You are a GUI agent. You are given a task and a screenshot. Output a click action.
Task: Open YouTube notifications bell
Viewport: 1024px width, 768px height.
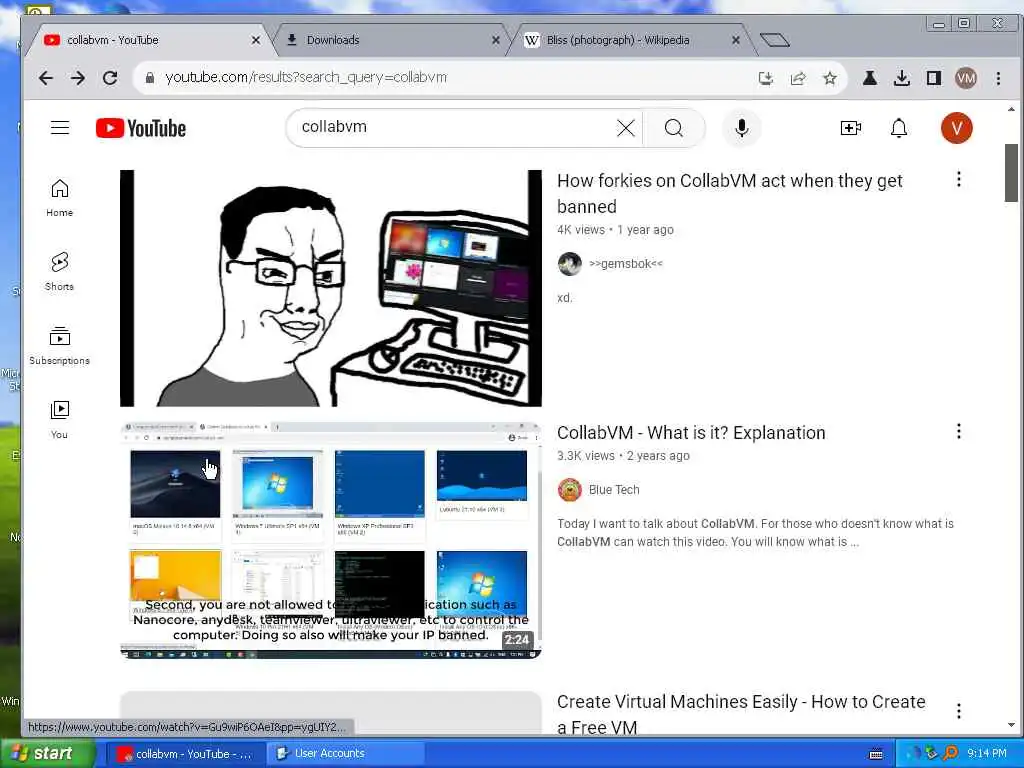click(899, 128)
